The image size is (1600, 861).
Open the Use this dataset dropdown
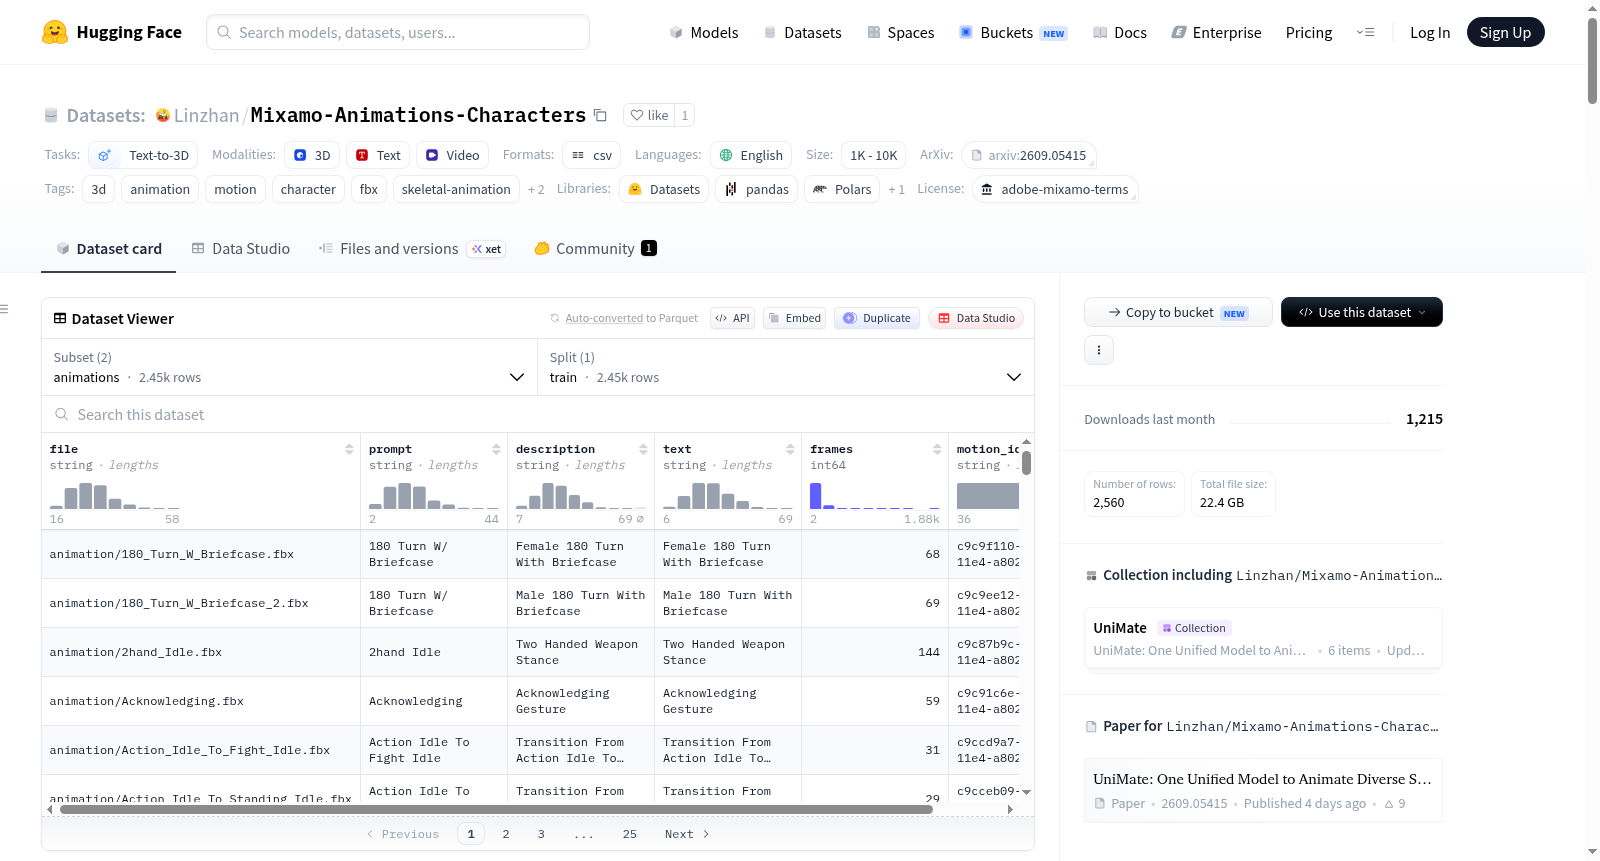pyautogui.click(x=1362, y=312)
